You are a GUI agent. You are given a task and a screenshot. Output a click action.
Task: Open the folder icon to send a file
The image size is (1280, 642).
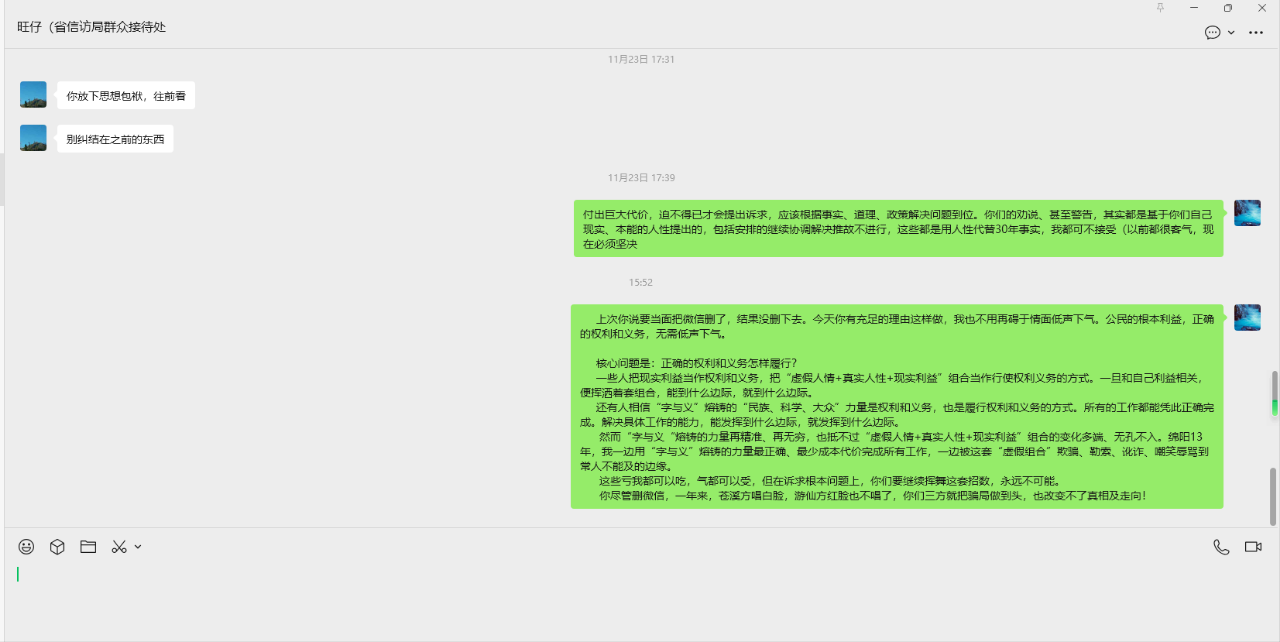tap(89, 546)
